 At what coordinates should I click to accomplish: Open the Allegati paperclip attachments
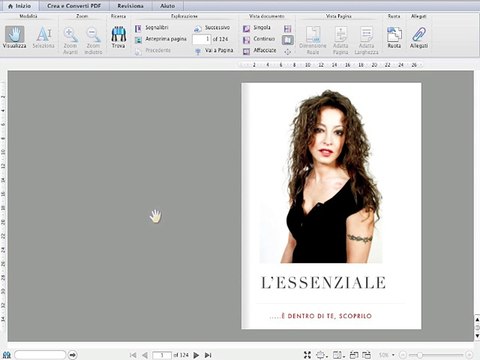[x=419, y=37]
